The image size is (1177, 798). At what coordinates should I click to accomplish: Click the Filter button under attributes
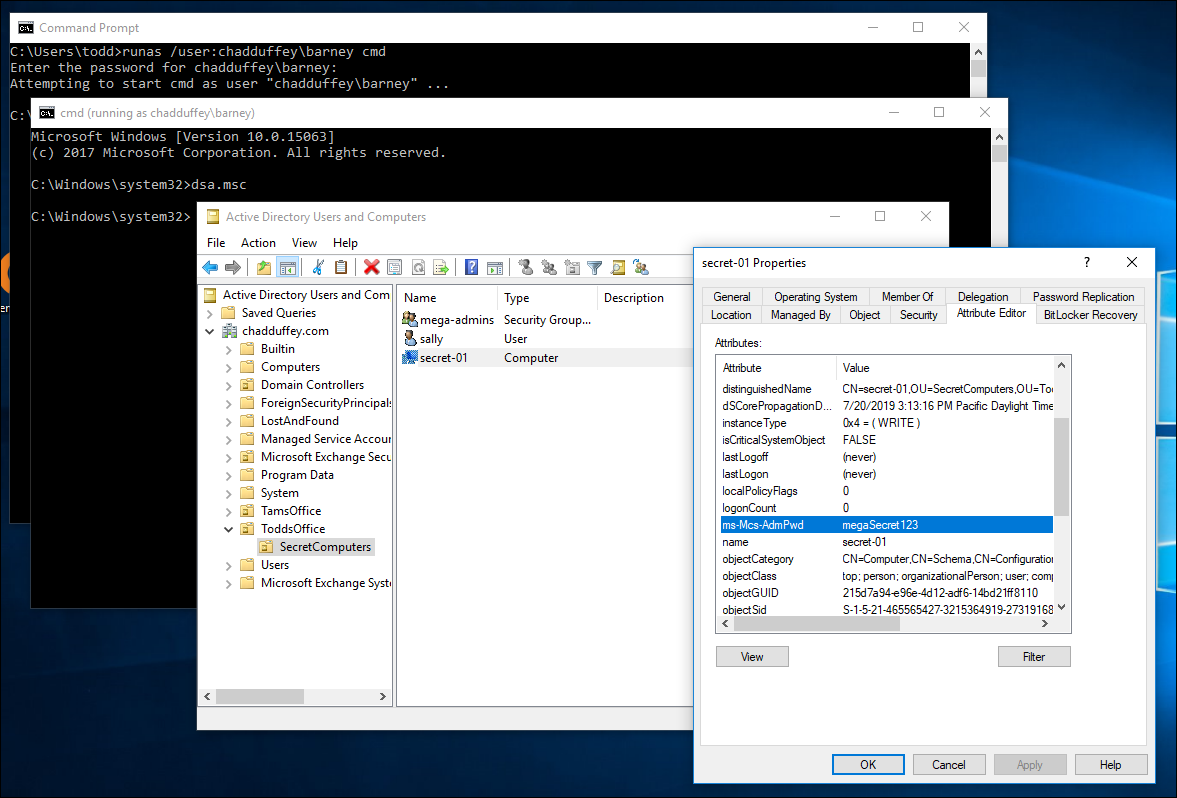tap(1034, 657)
